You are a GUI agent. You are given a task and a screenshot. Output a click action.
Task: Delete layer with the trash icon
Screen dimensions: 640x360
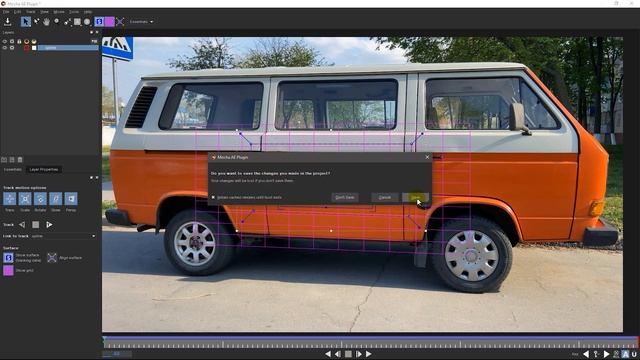coord(20,160)
